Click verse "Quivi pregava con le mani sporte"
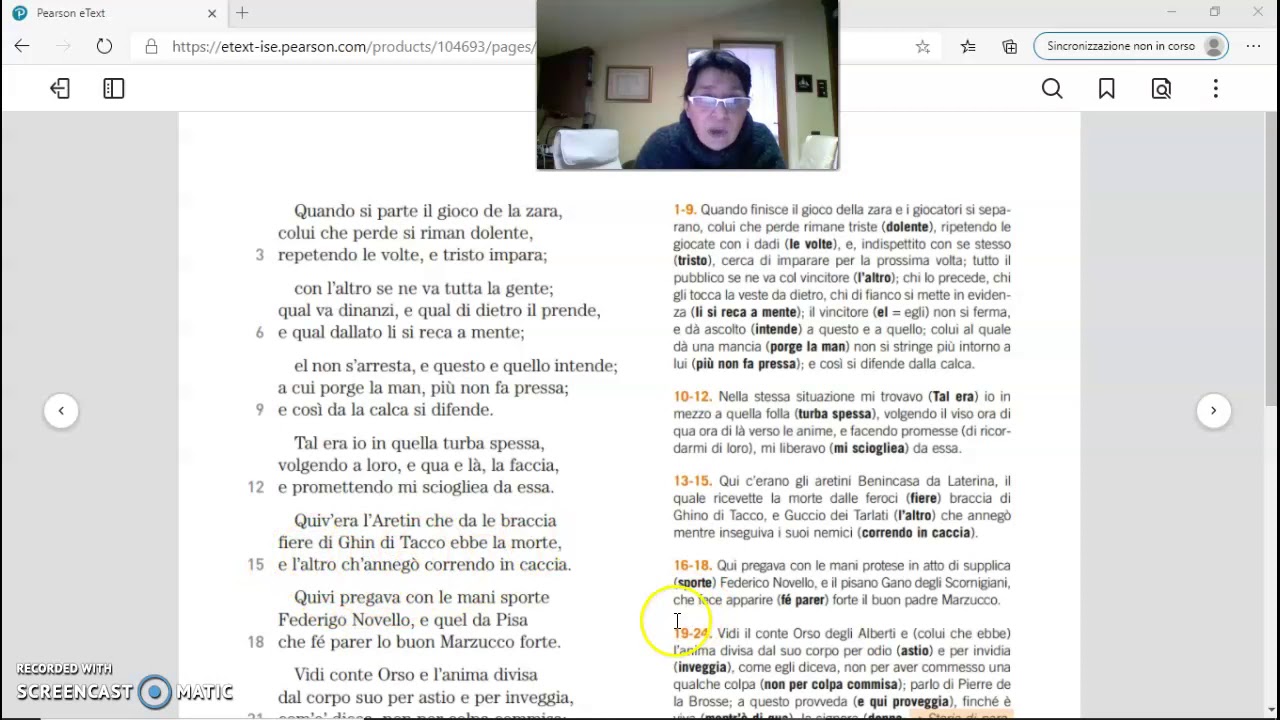 (421, 597)
